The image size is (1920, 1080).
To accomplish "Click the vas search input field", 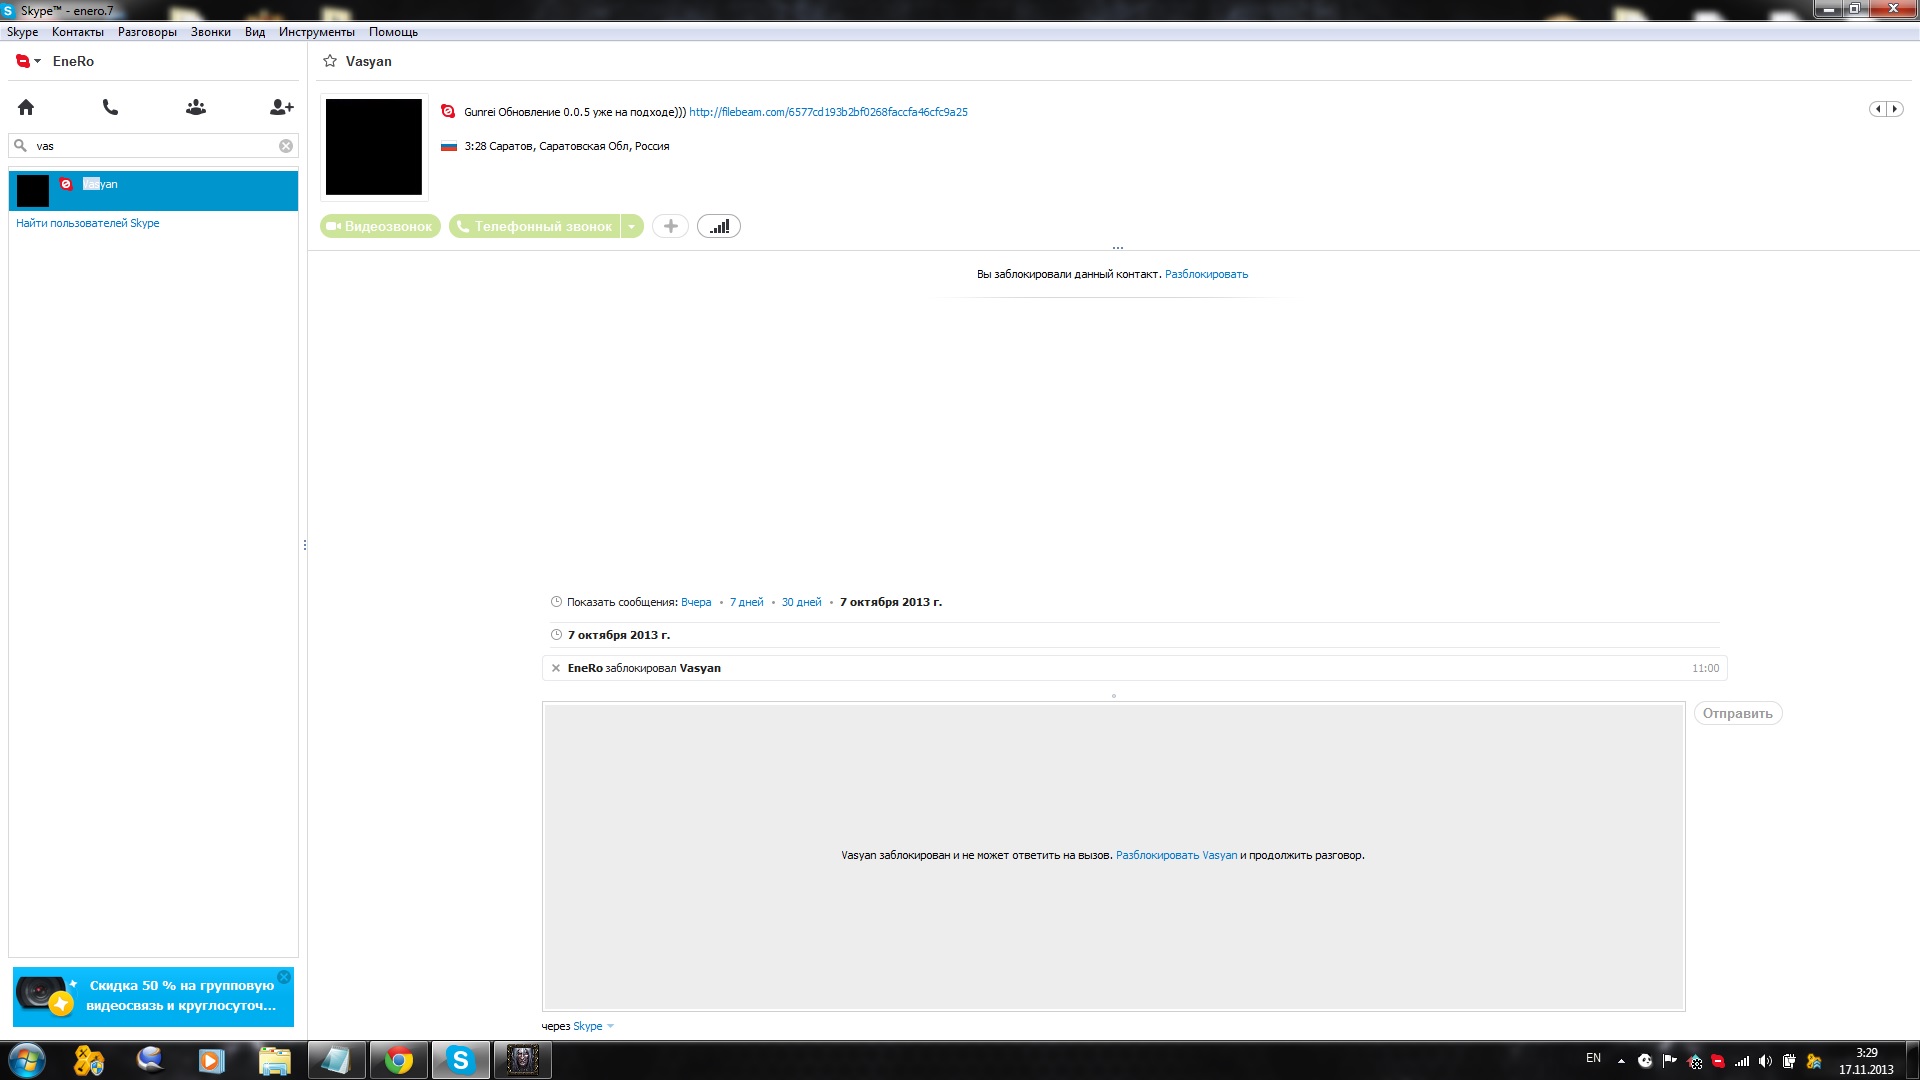I will coord(150,146).
